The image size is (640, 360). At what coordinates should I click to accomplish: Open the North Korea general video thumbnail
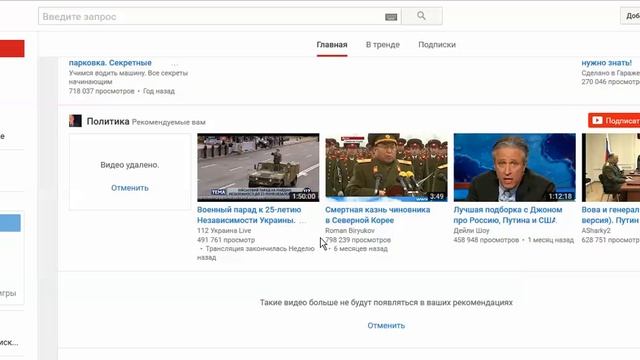click(x=386, y=167)
